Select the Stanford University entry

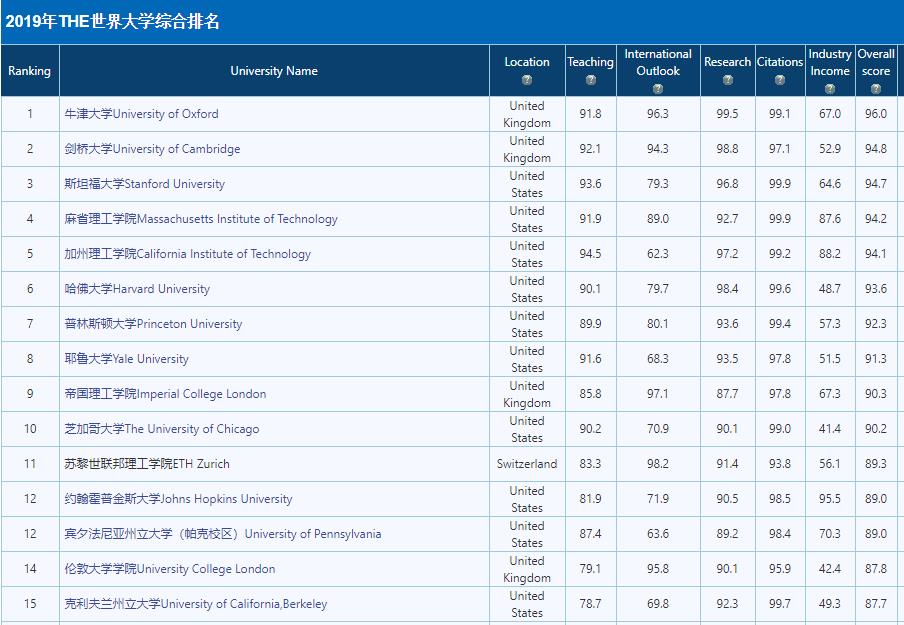pos(144,184)
